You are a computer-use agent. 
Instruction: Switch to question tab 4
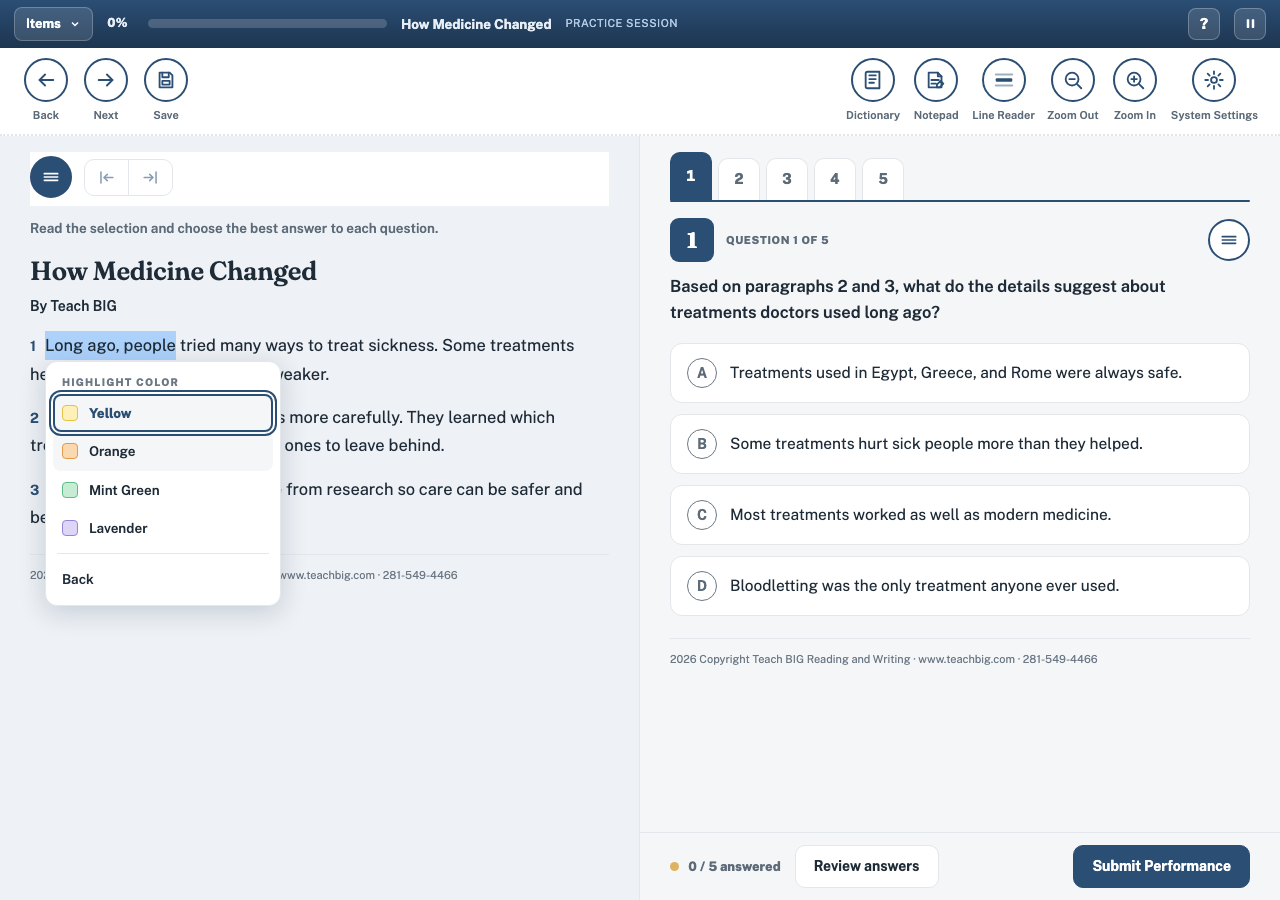click(x=835, y=179)
